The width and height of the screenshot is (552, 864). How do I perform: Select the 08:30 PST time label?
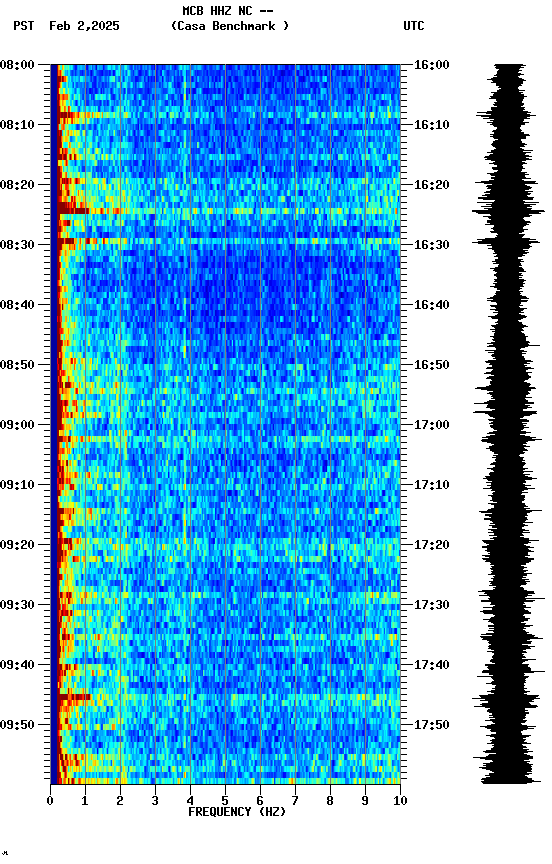[17, 245]
